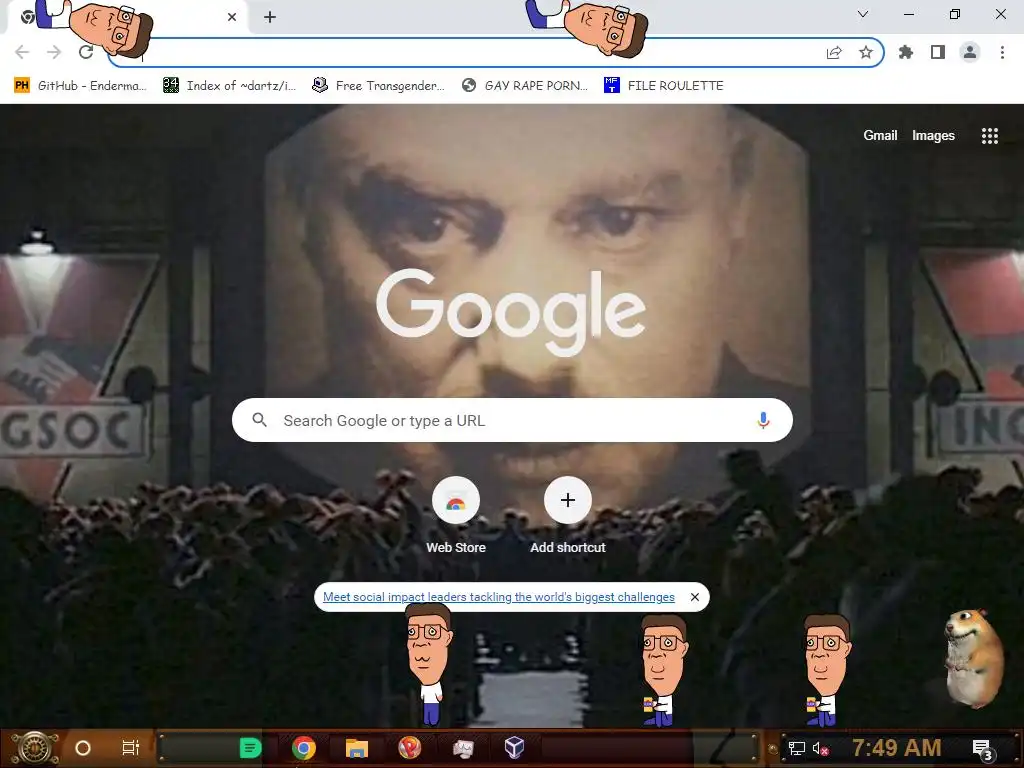Click the hamster desktop pet

click(974, 658)
